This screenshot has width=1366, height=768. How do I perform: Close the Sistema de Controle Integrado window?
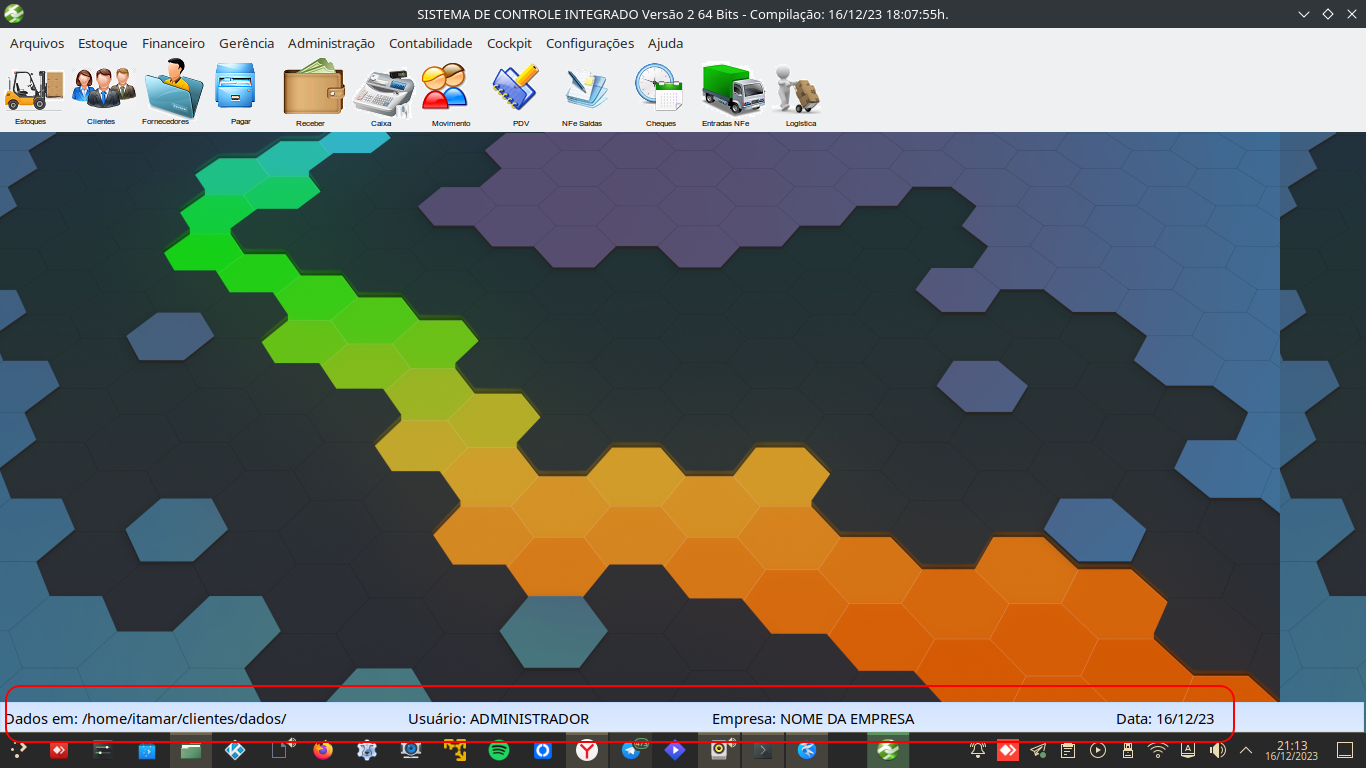pyautogui.click(x=1351, y=14)
